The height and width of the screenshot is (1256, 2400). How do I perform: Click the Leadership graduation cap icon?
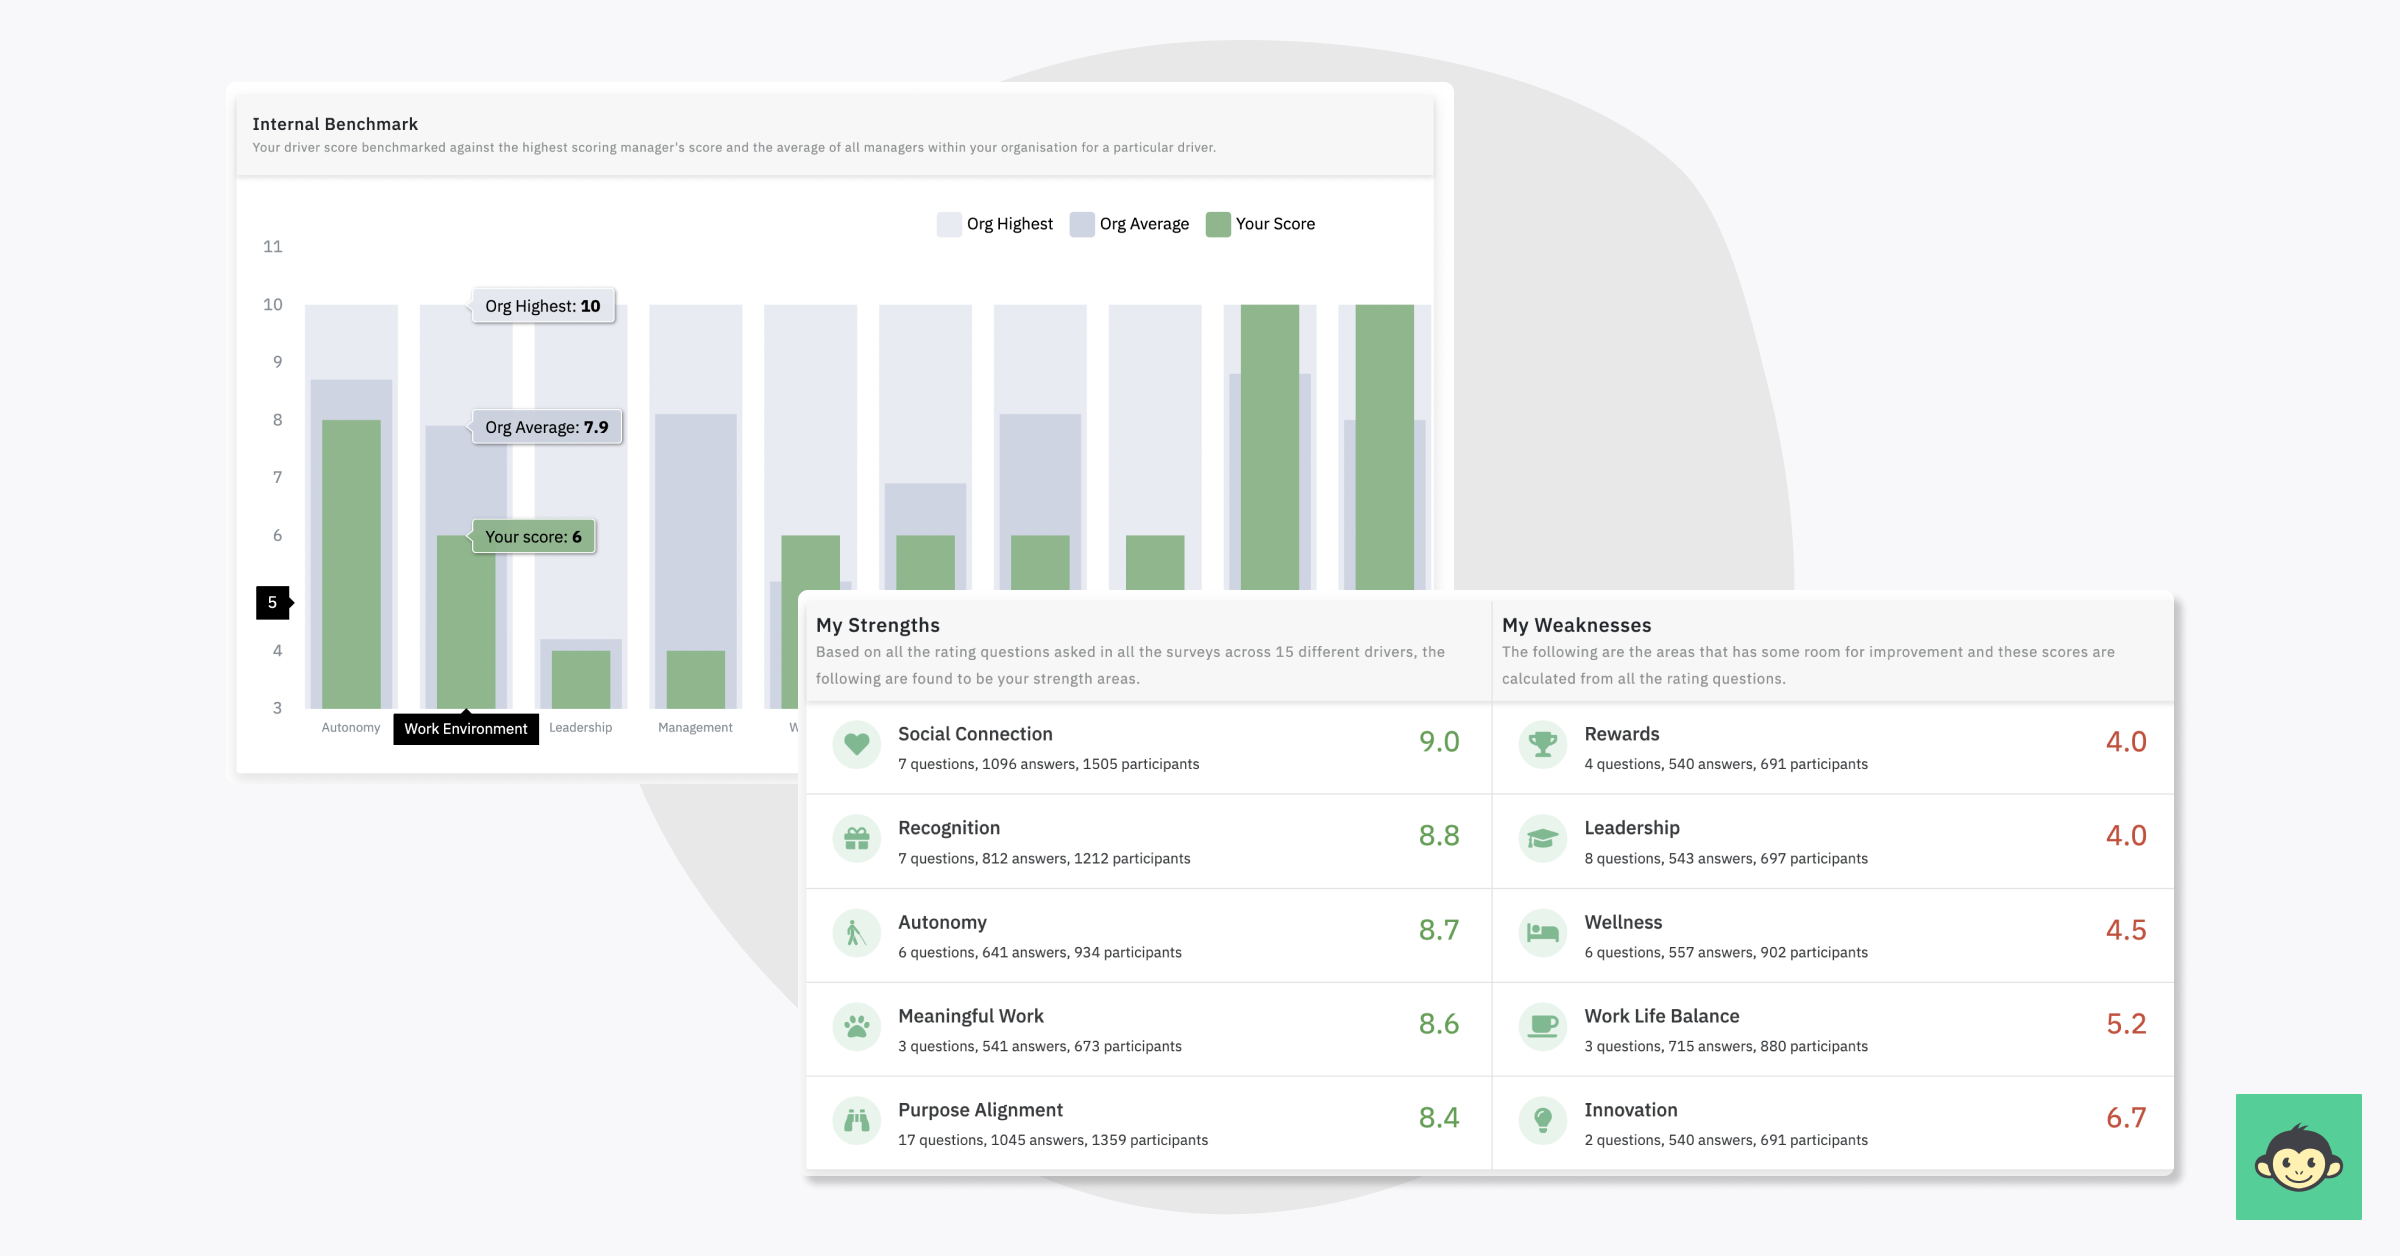point(1543,839)
